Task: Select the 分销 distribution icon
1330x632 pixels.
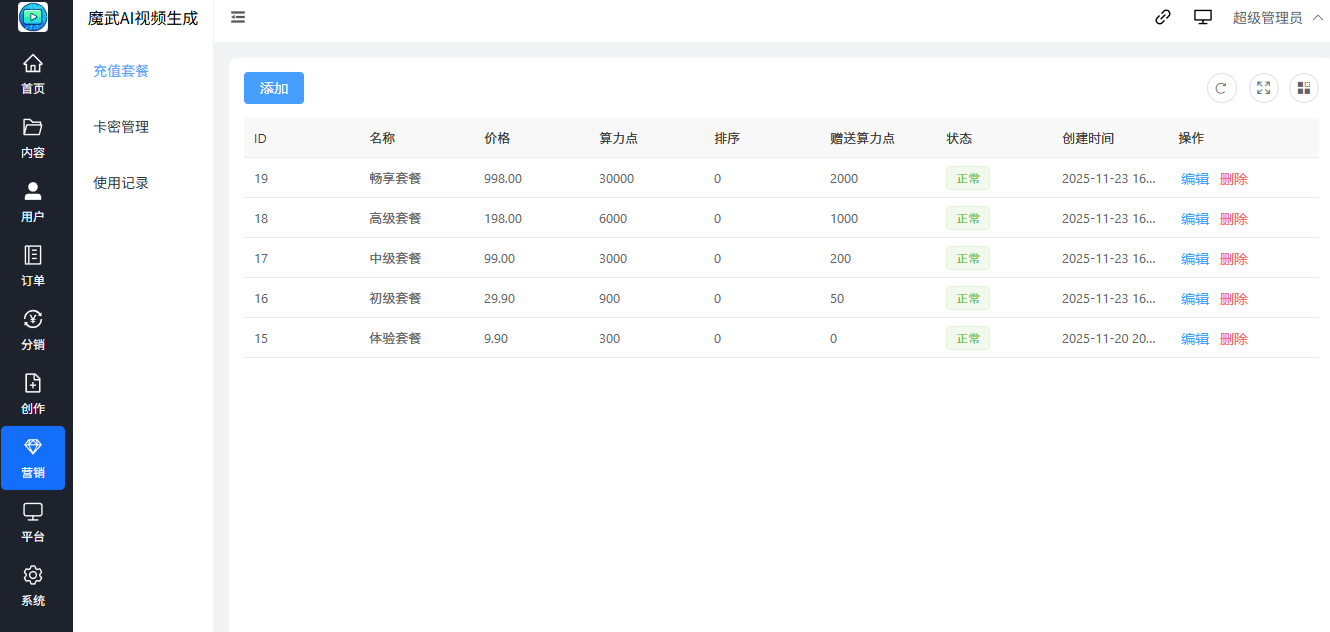Action: point(33,320)
